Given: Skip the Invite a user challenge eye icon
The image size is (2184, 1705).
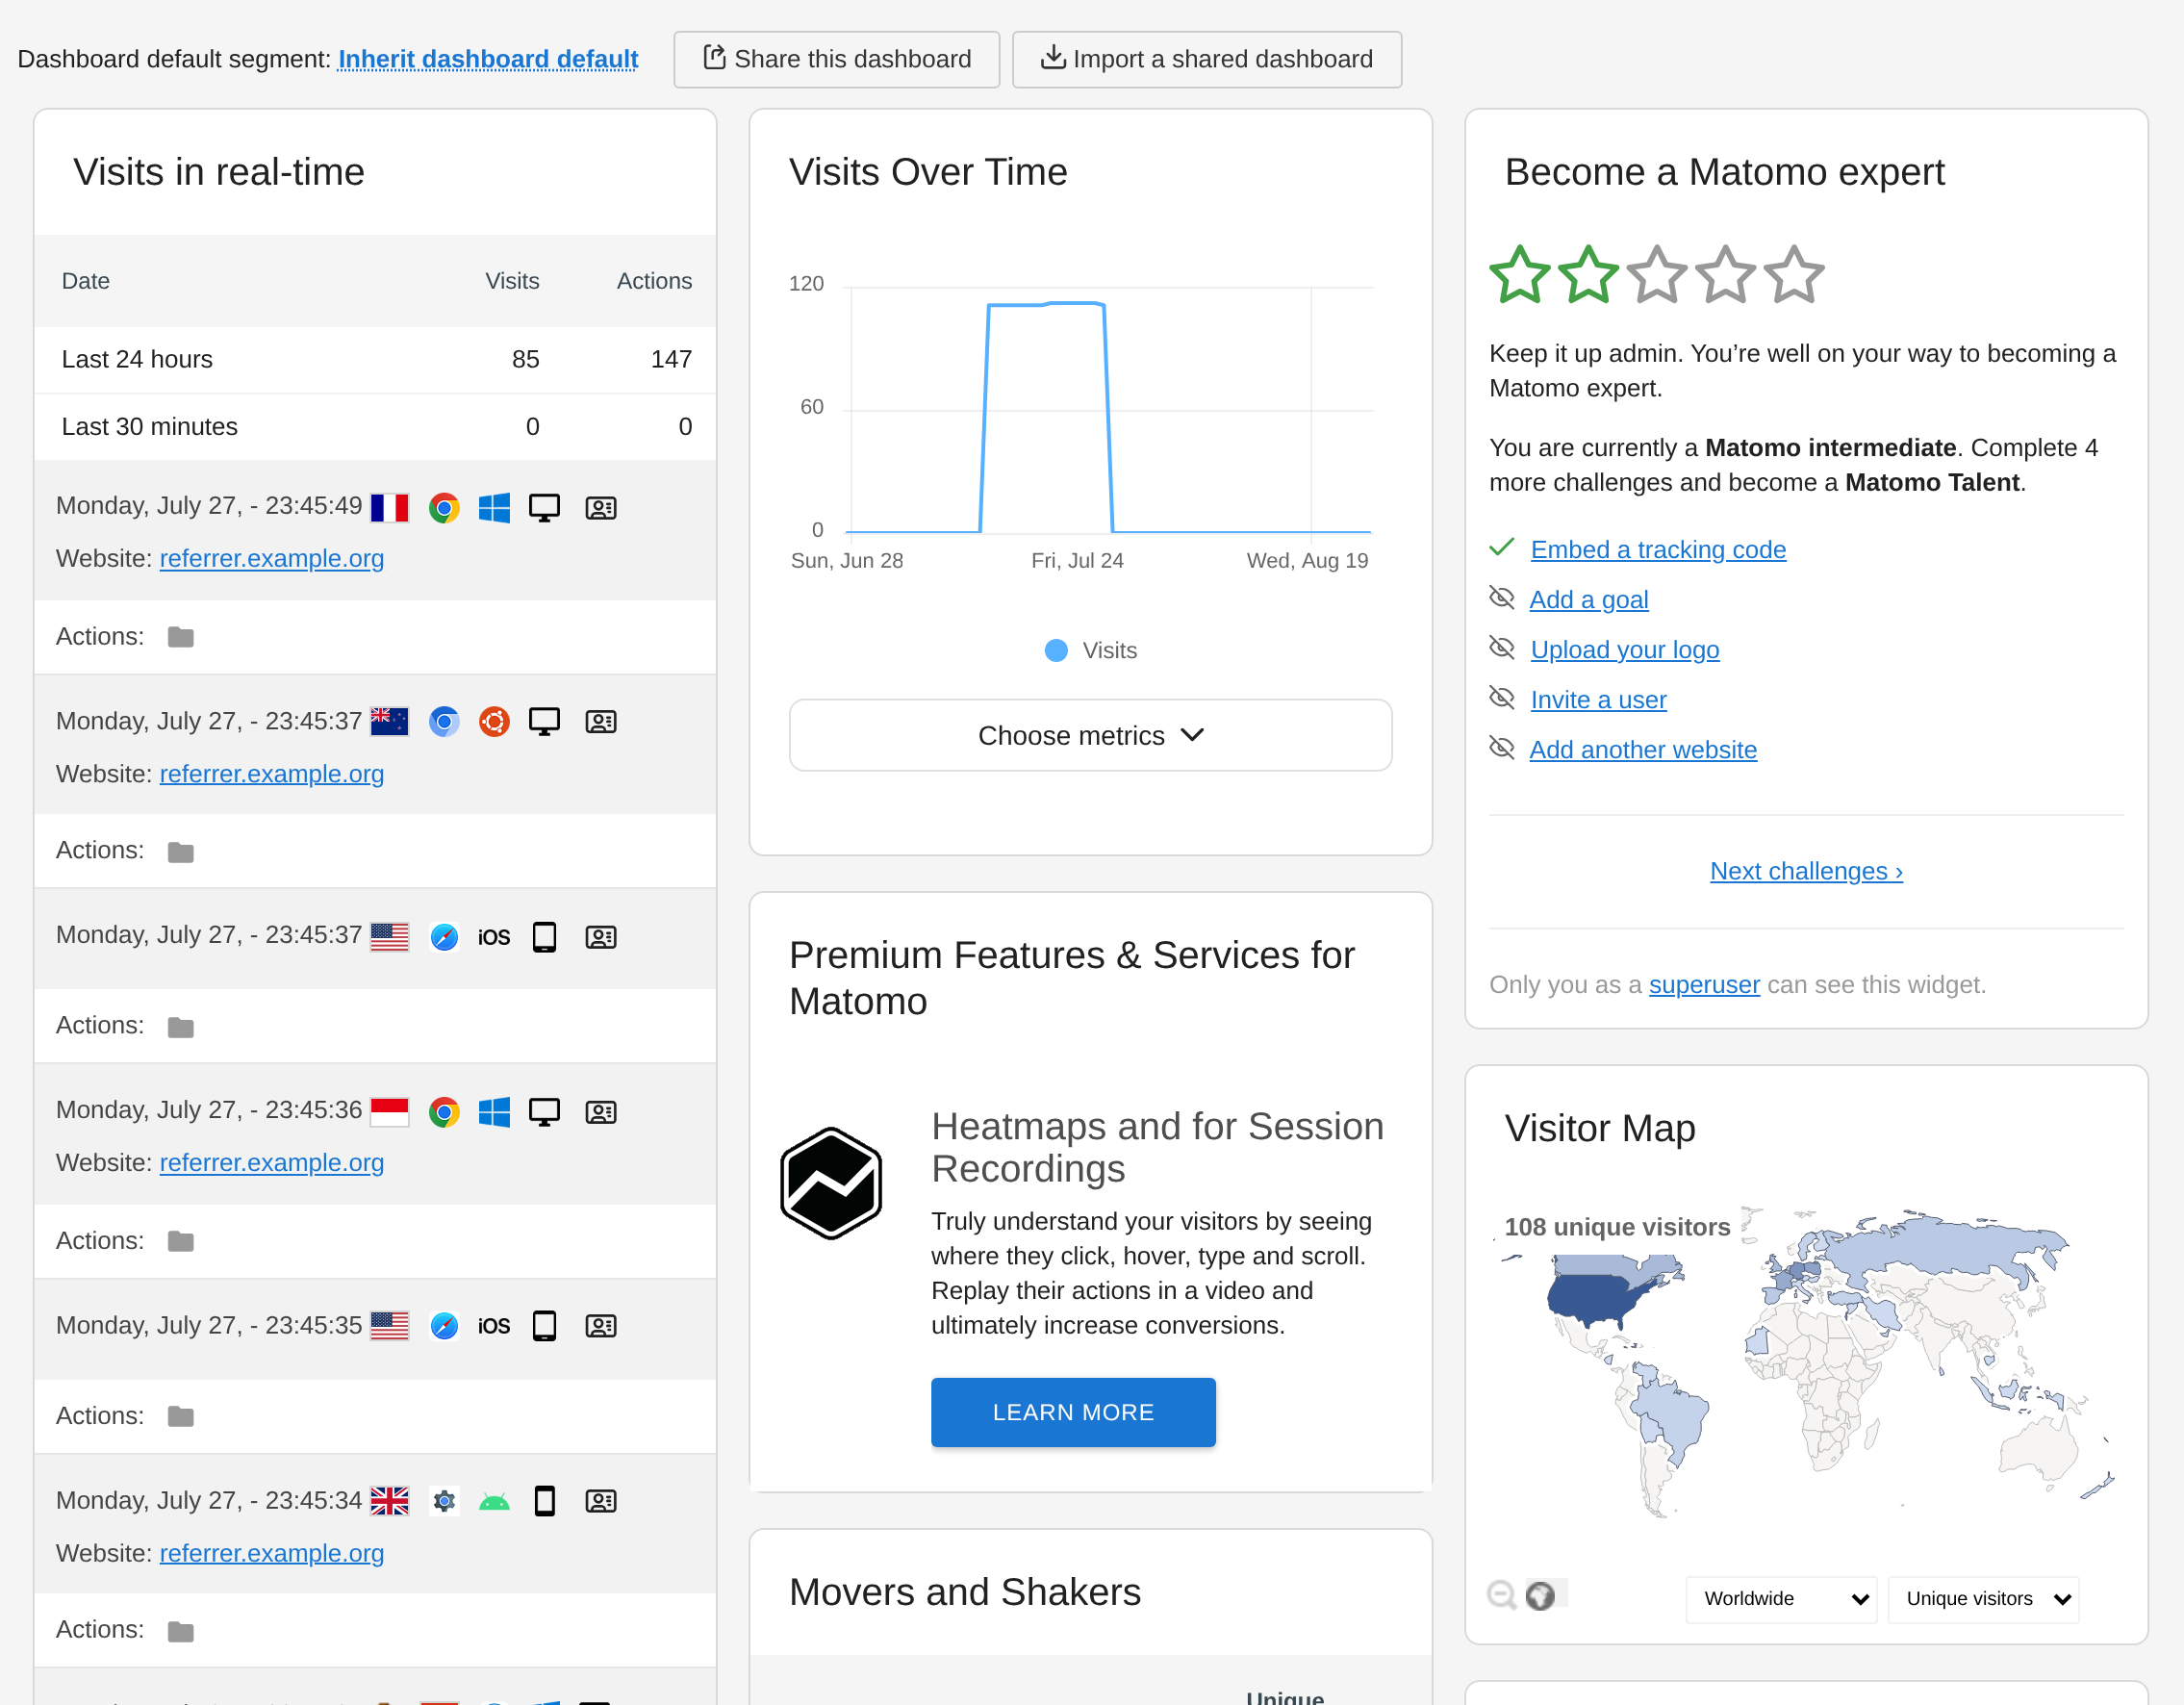Looking at the screenshot, I should click(x=1501, y=698).
